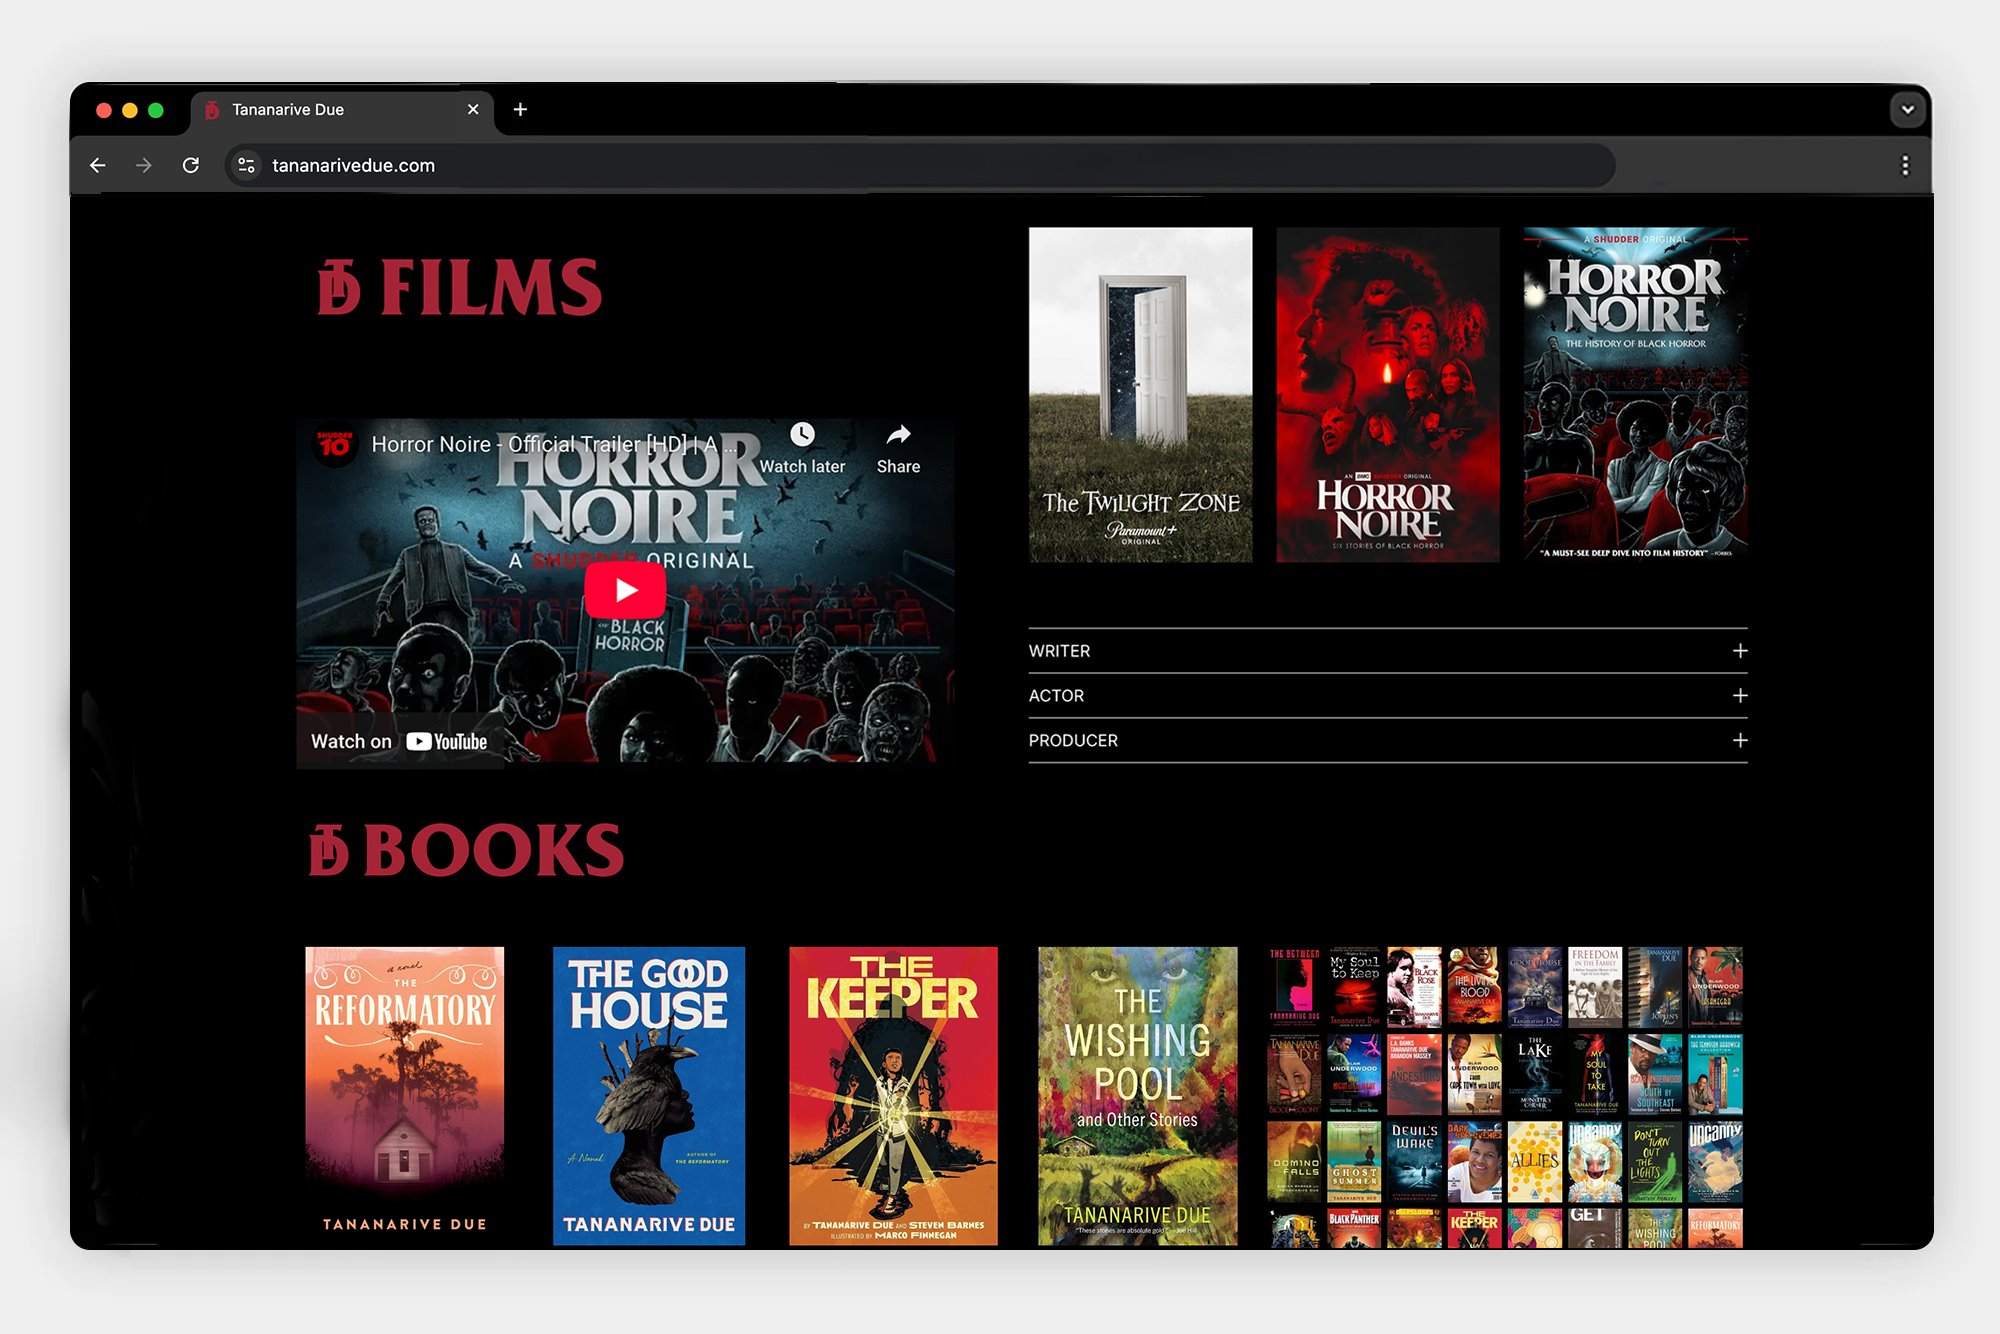This screenshot has height=1334, width=2000.
Task: Click the tab search dropdown arrow
Action: [1907, 109]
